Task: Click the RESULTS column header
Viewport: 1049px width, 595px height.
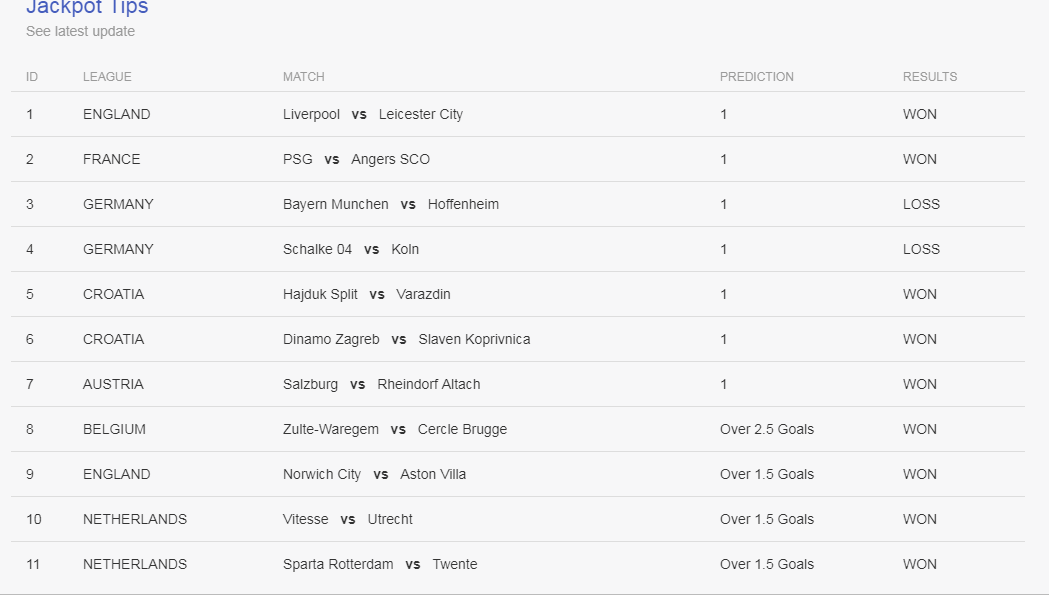Action: (x=930, y=77)
